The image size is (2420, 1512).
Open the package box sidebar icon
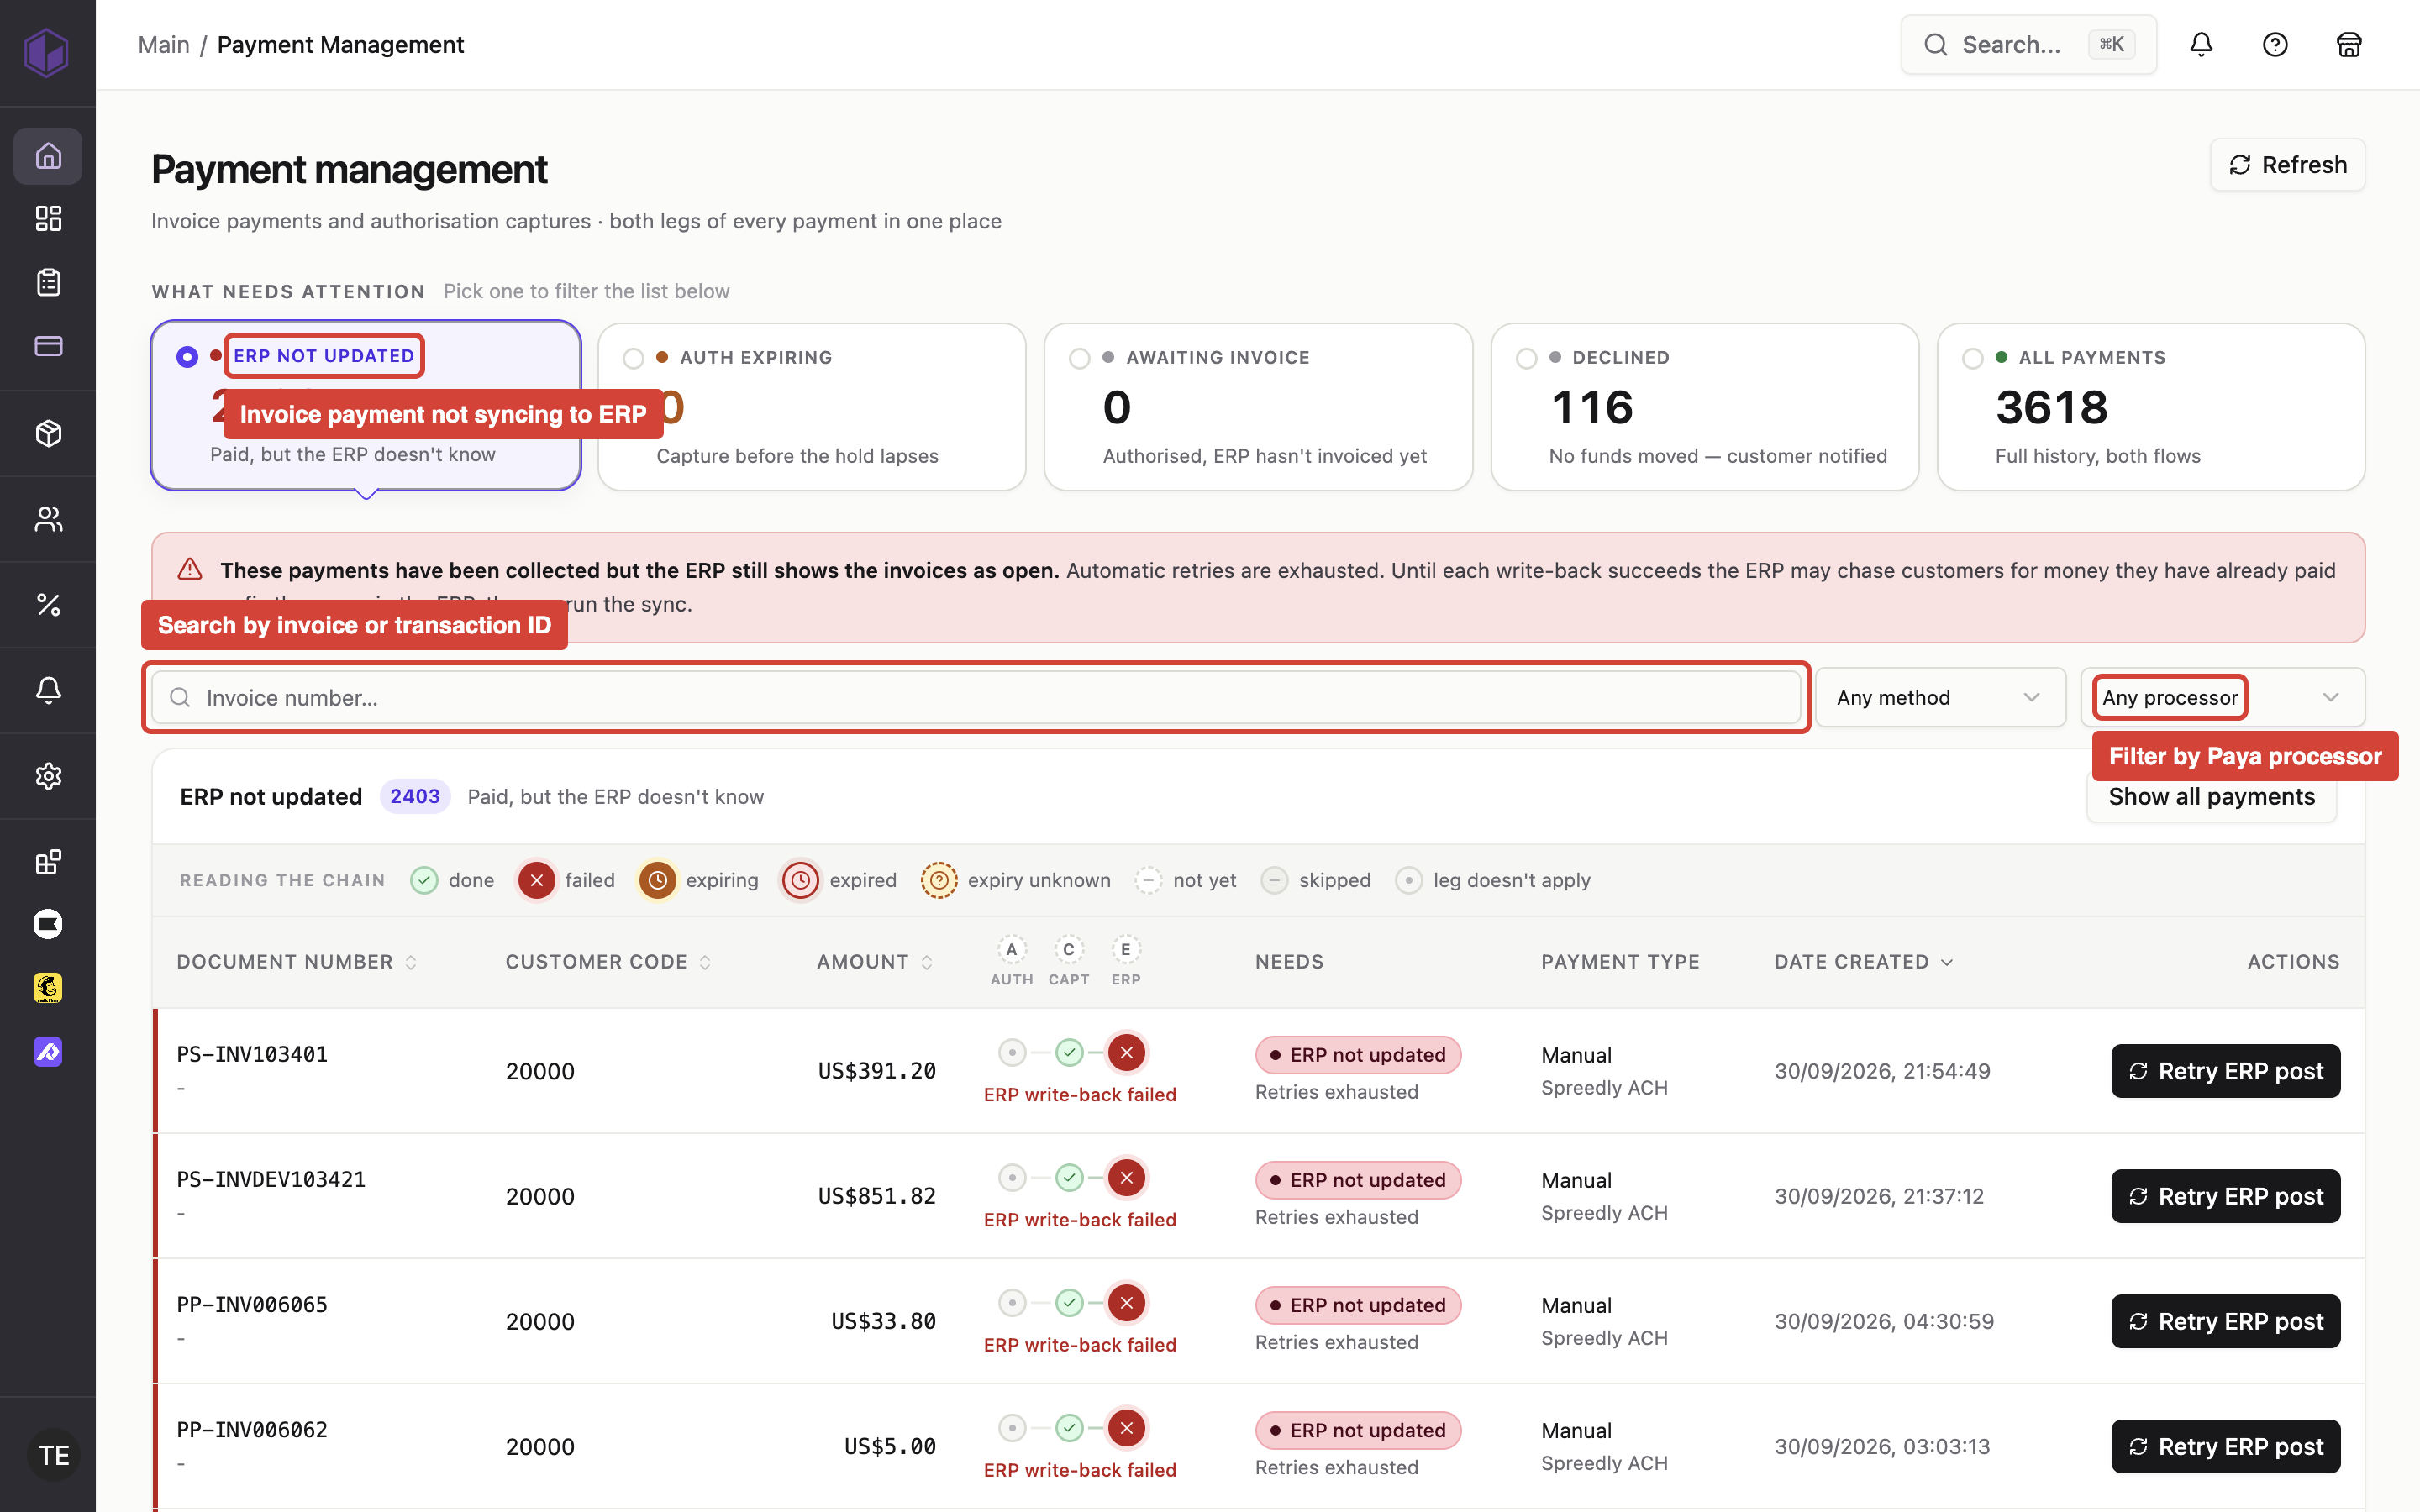coord(48,433)
